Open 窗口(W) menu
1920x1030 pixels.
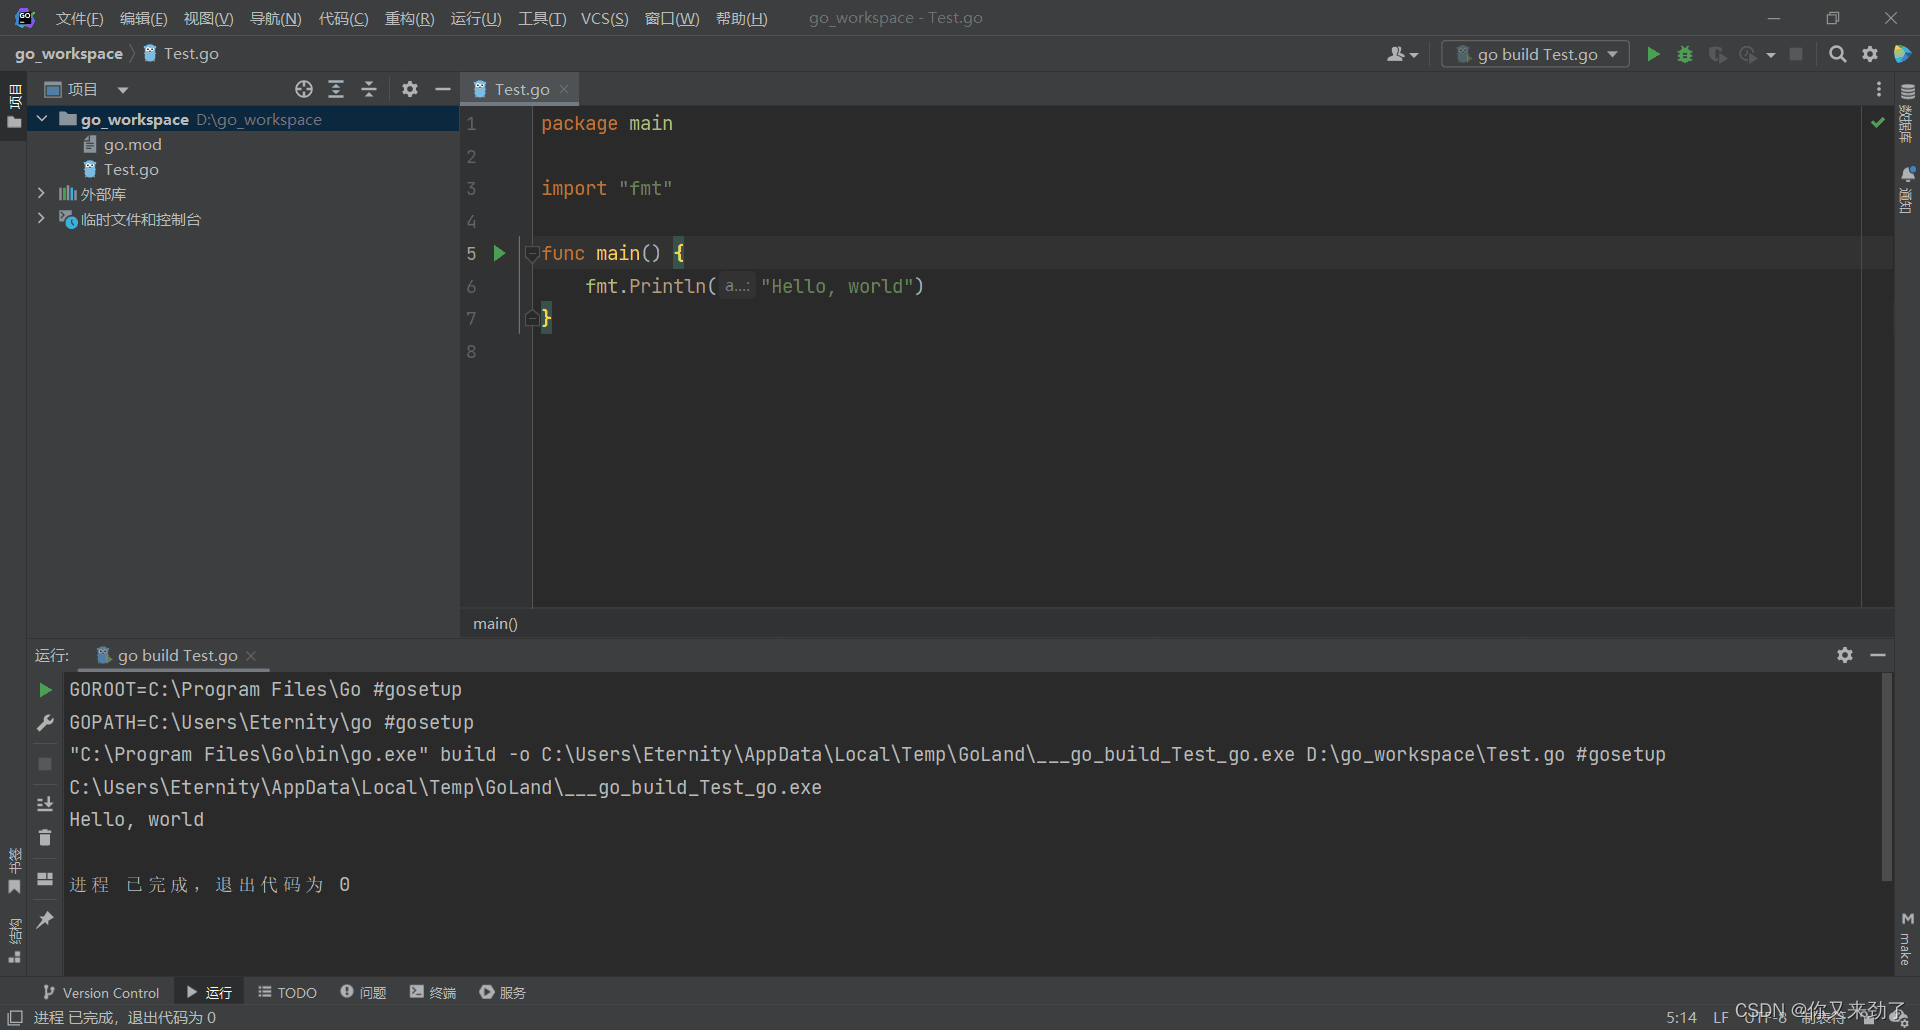pyautogui.click(x=672, y=18)
